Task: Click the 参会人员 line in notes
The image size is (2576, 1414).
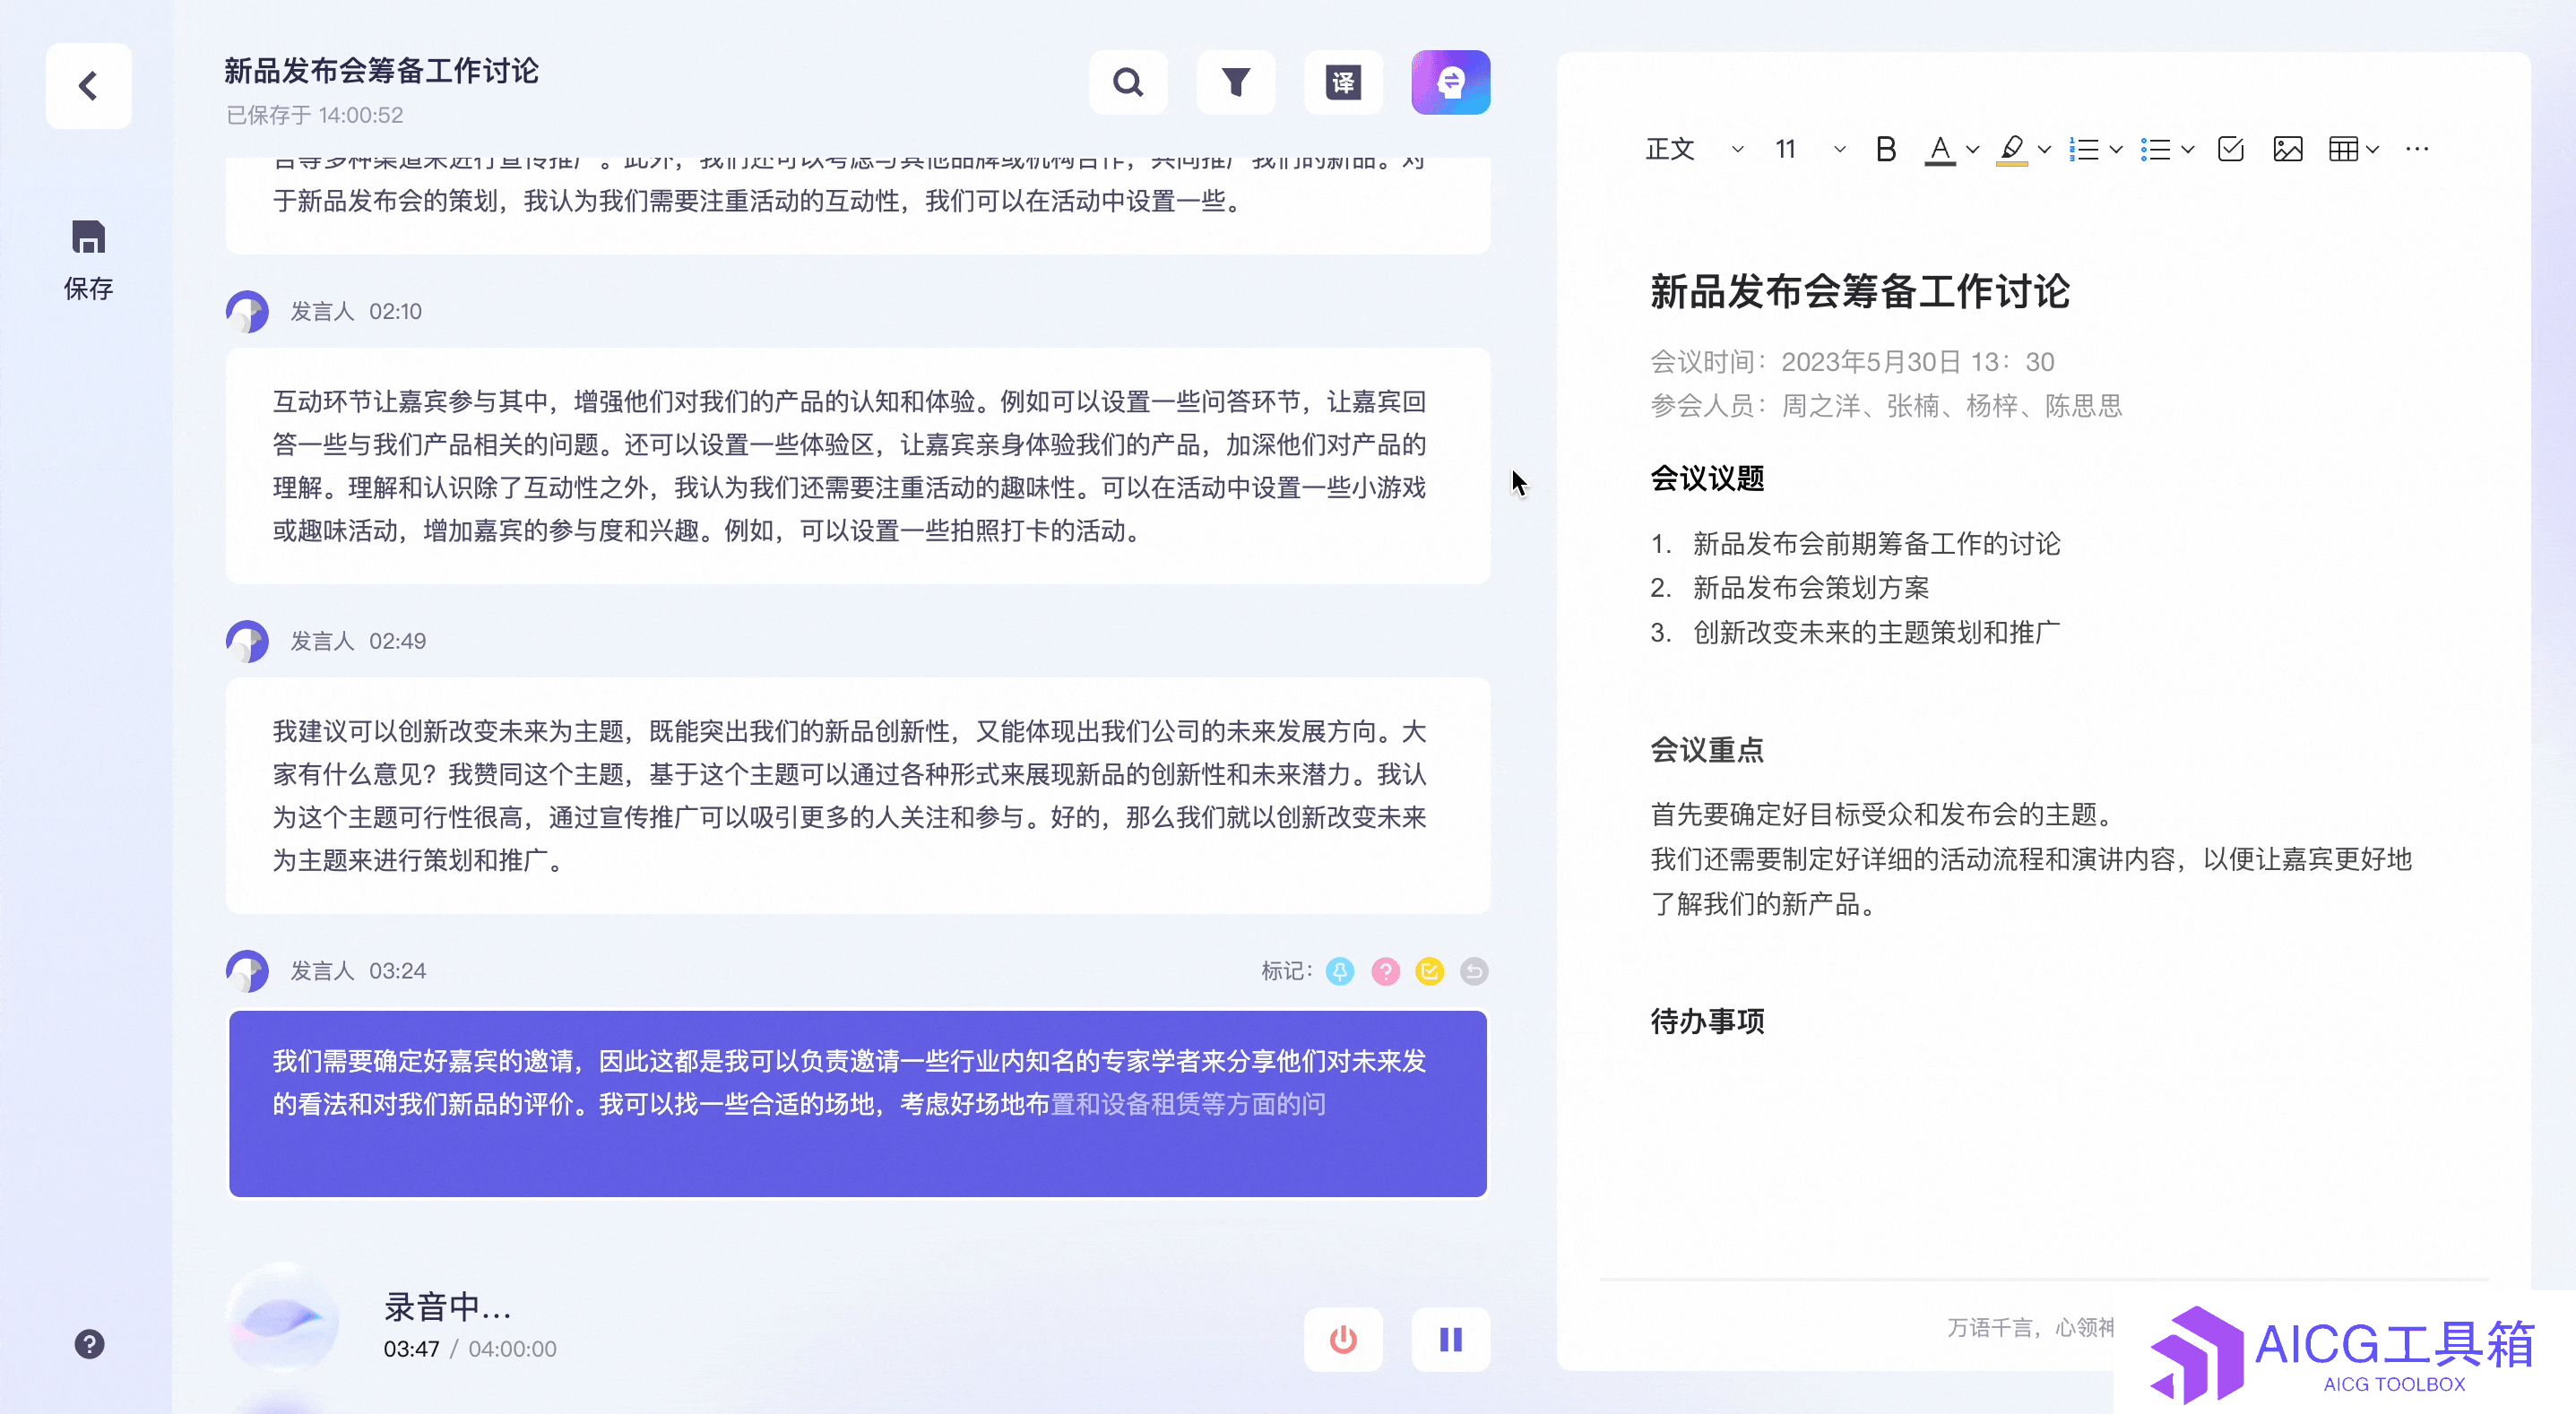Action: [1886, 406]
